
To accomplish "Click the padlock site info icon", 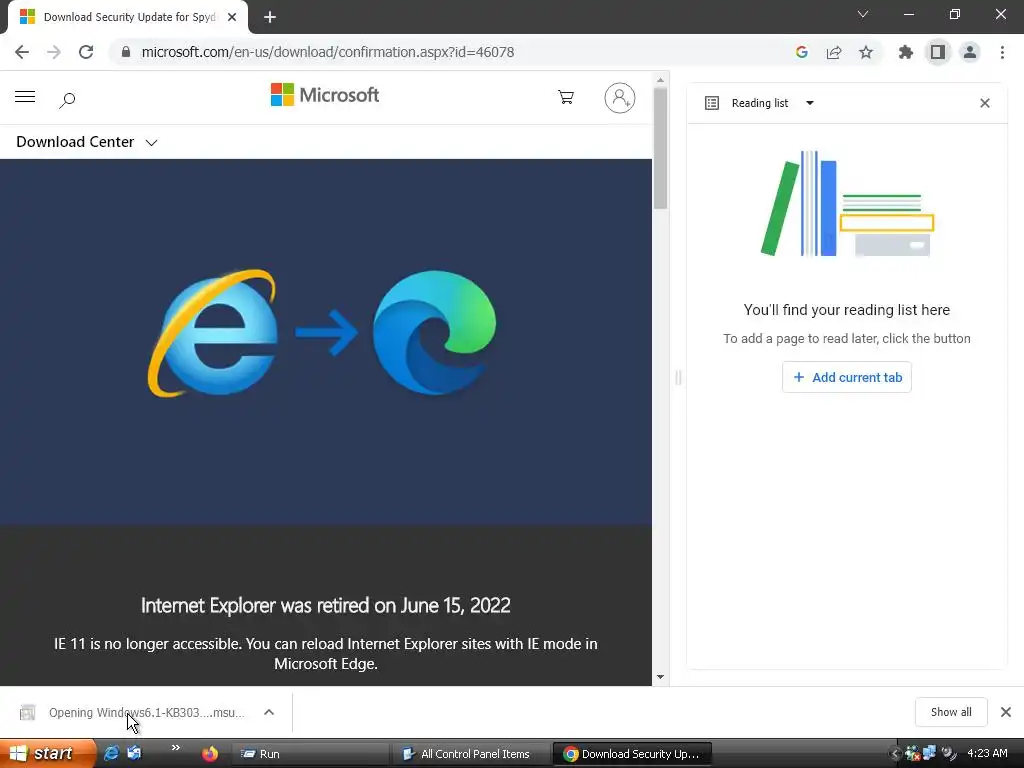I will tap(126, 52).
